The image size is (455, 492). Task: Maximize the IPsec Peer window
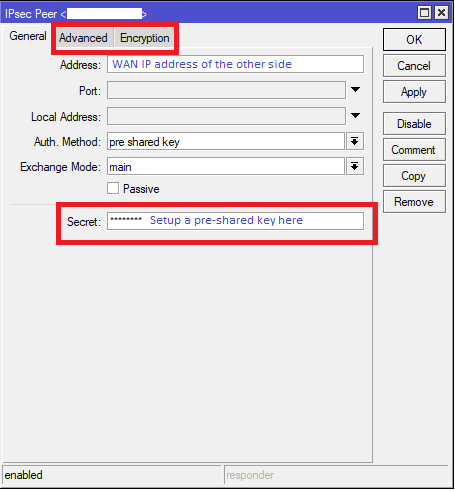click(424, 13)
